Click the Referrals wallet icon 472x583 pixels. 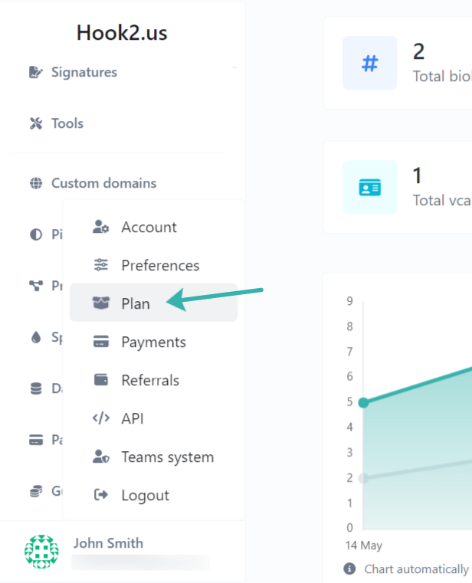101,380
